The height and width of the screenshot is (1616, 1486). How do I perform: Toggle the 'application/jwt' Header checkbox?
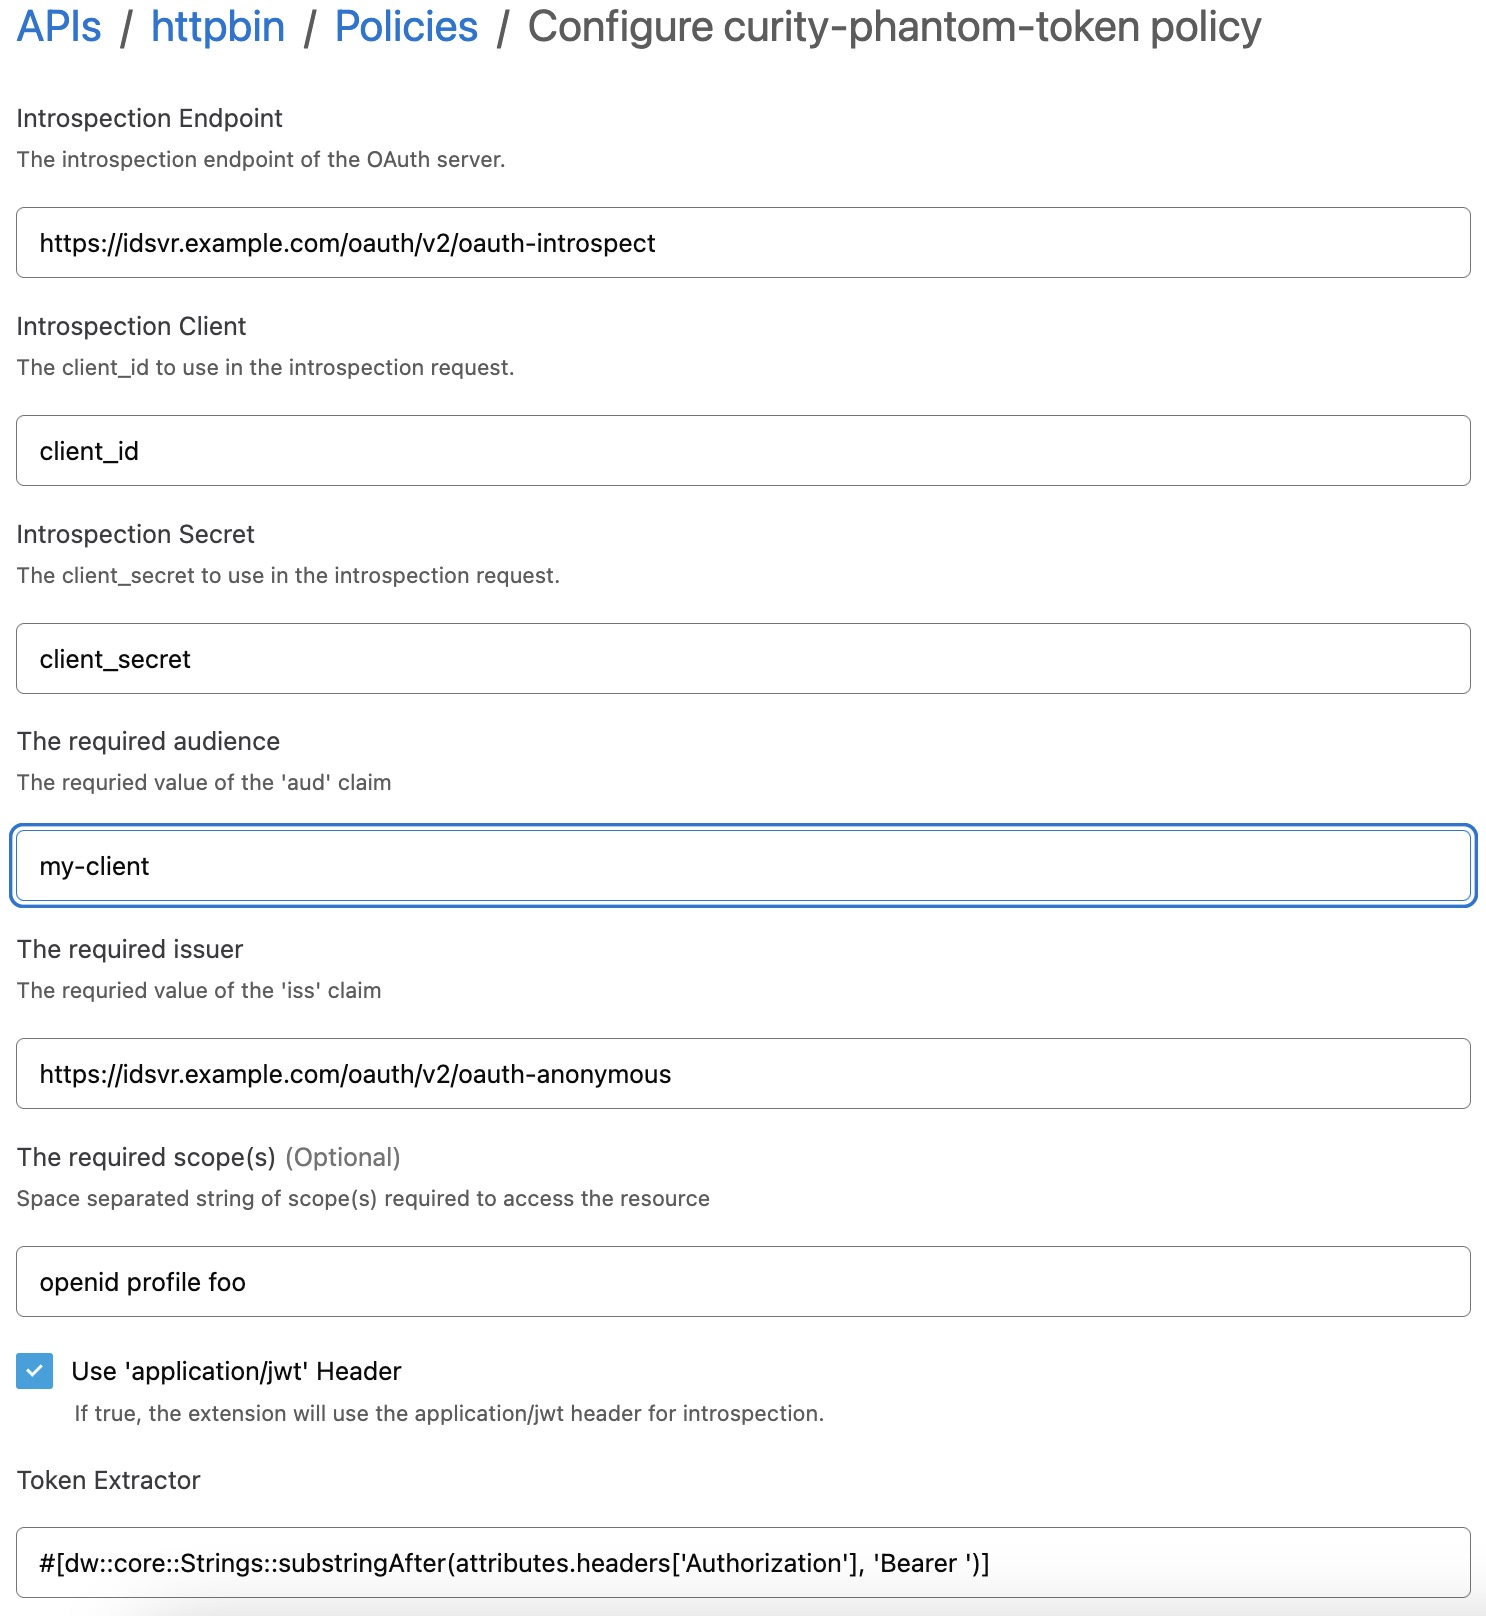point(35,1371)
